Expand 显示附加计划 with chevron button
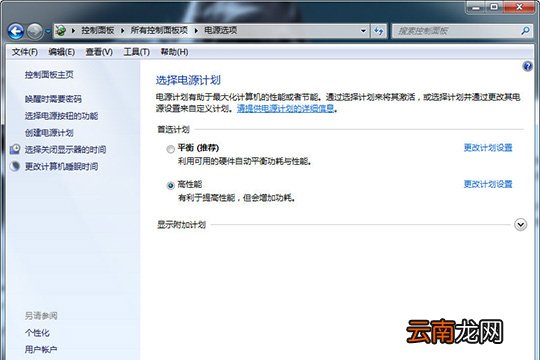 coord(520,225)
